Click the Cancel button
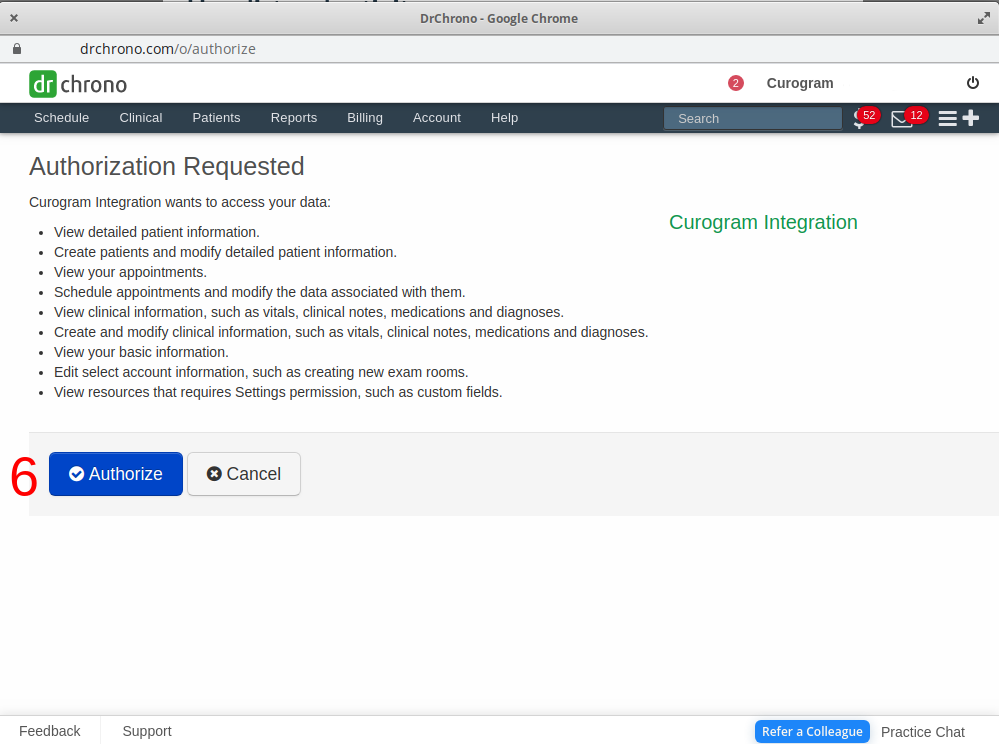This screenshot has height=744, width=999. (x=244, y=474)
